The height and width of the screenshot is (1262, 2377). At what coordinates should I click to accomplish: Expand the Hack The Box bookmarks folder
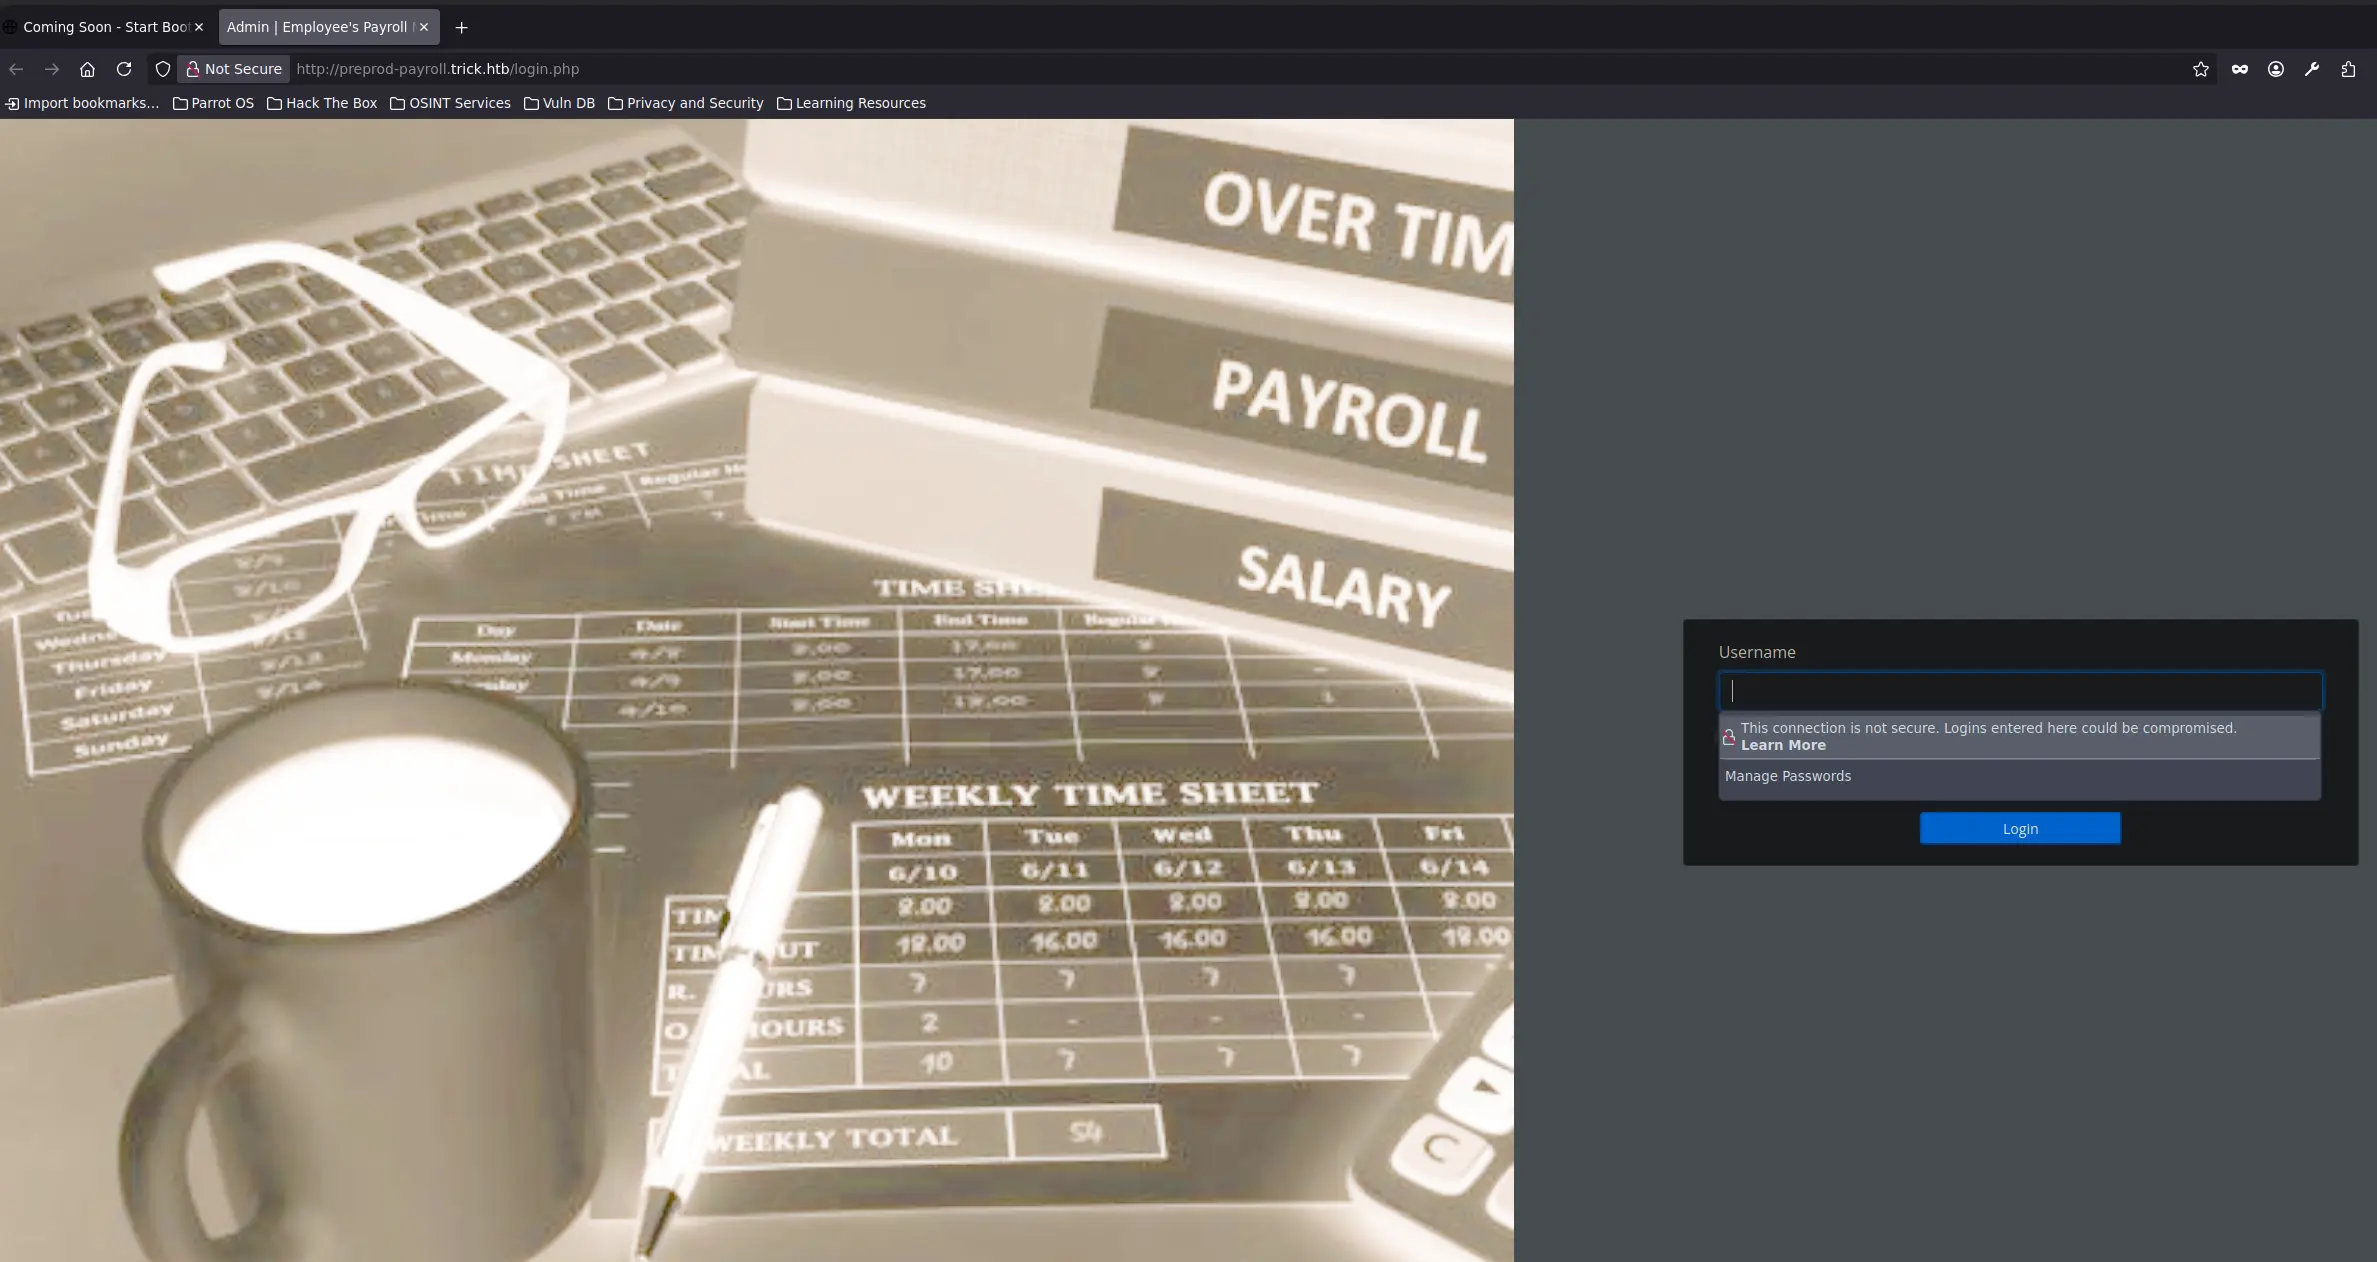pyautogui.click(x=322, y=103)
